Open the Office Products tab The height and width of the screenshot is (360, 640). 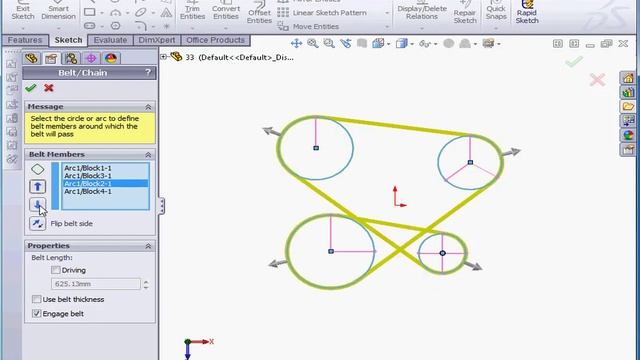216,40
